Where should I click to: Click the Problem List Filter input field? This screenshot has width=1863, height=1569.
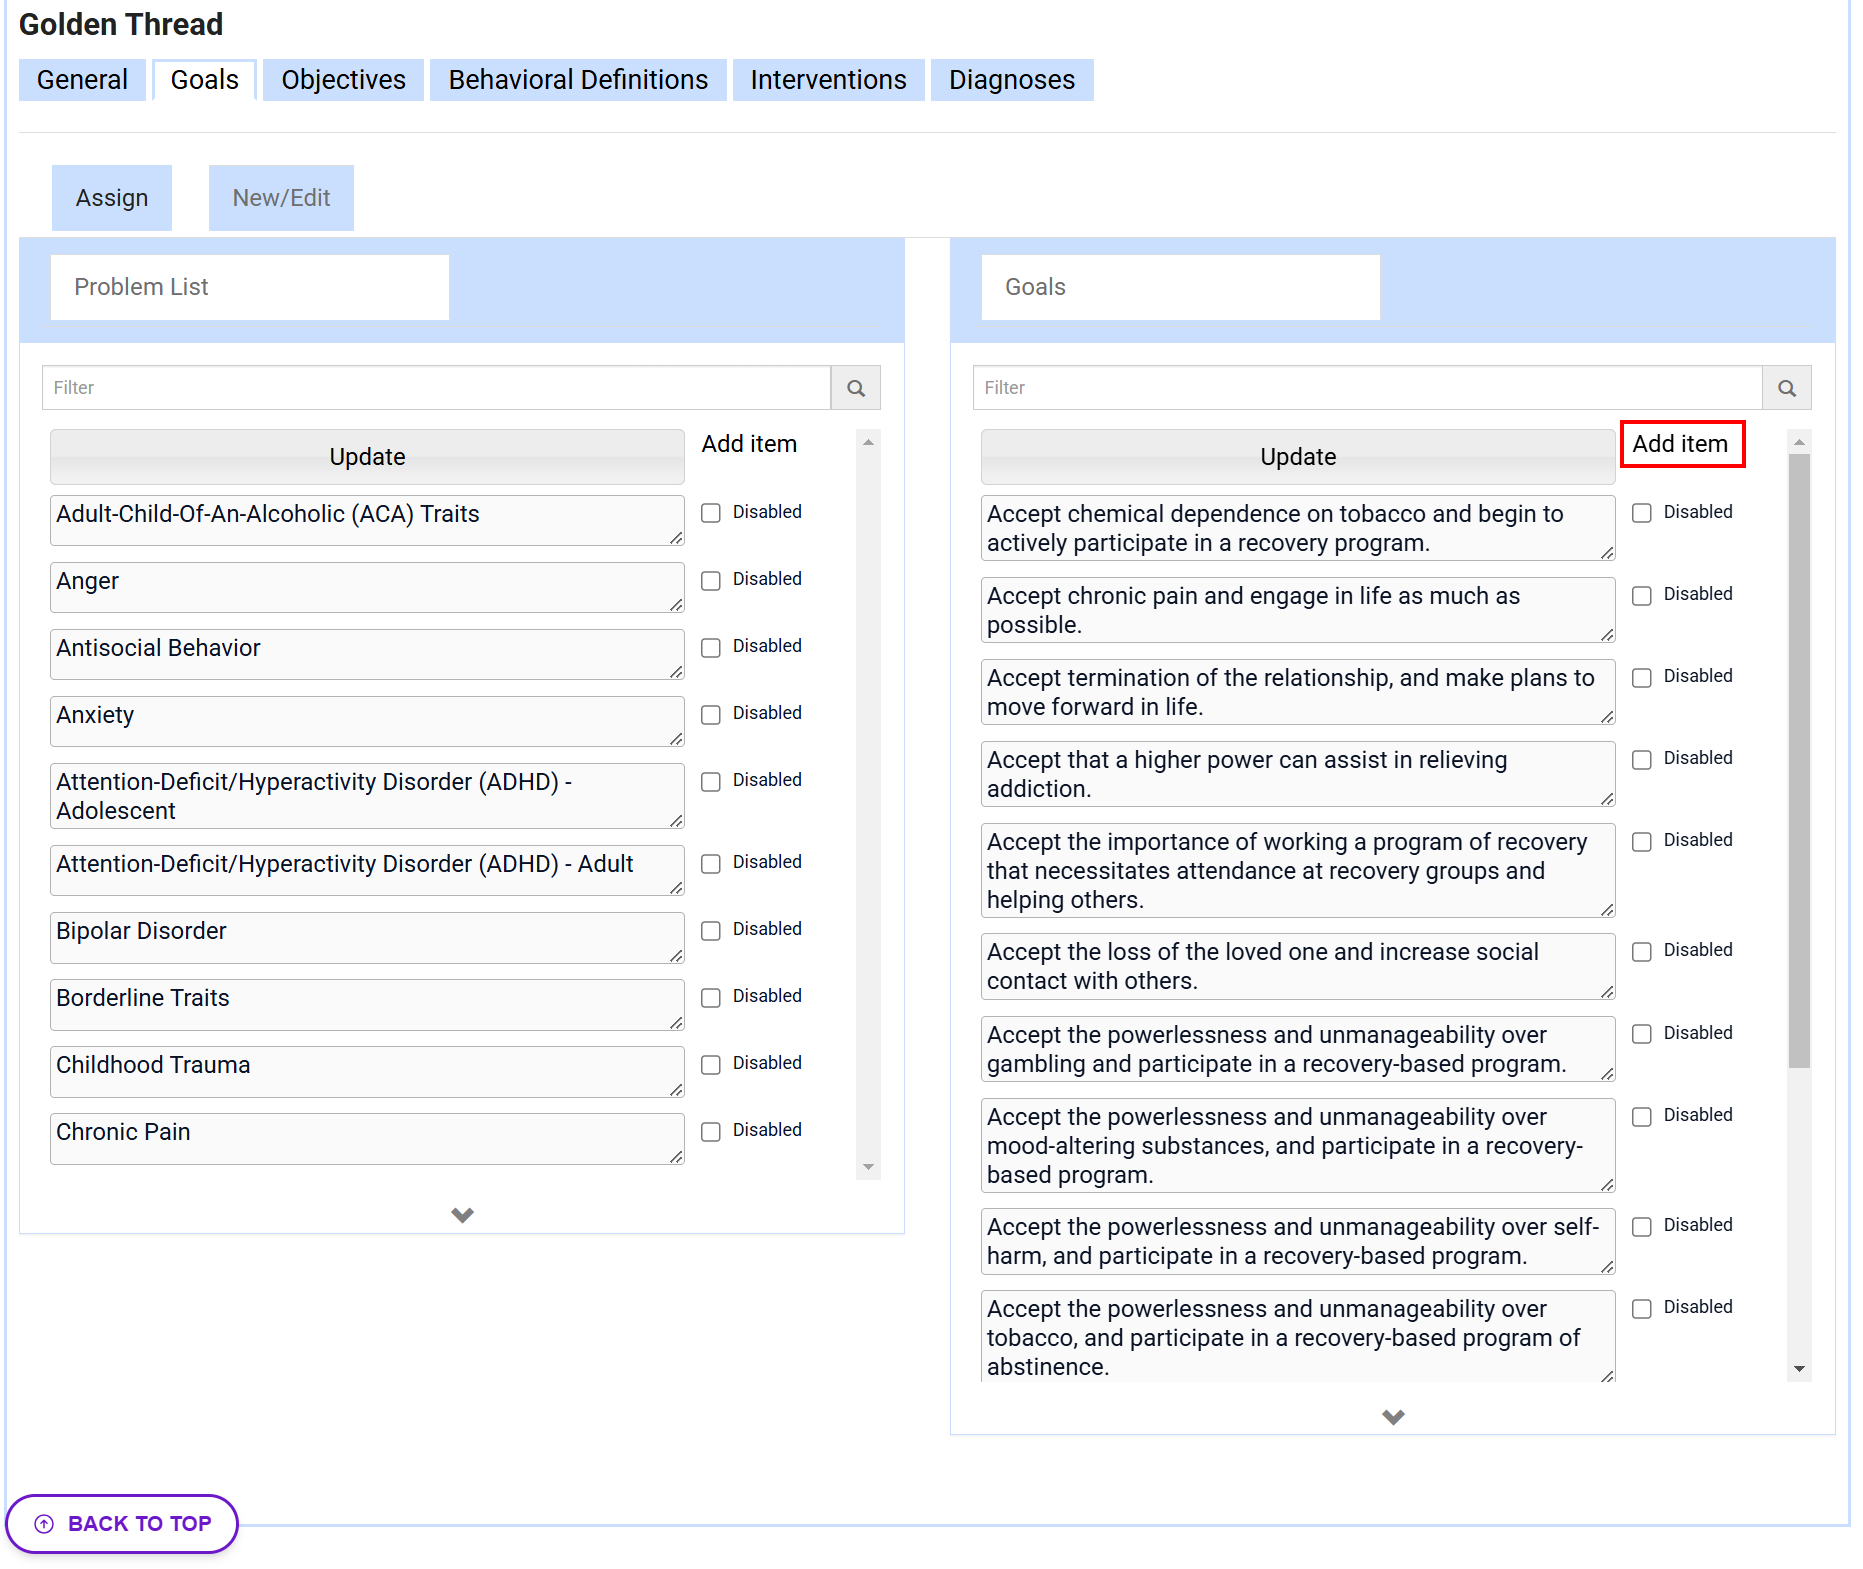click(x=436, y=388)
